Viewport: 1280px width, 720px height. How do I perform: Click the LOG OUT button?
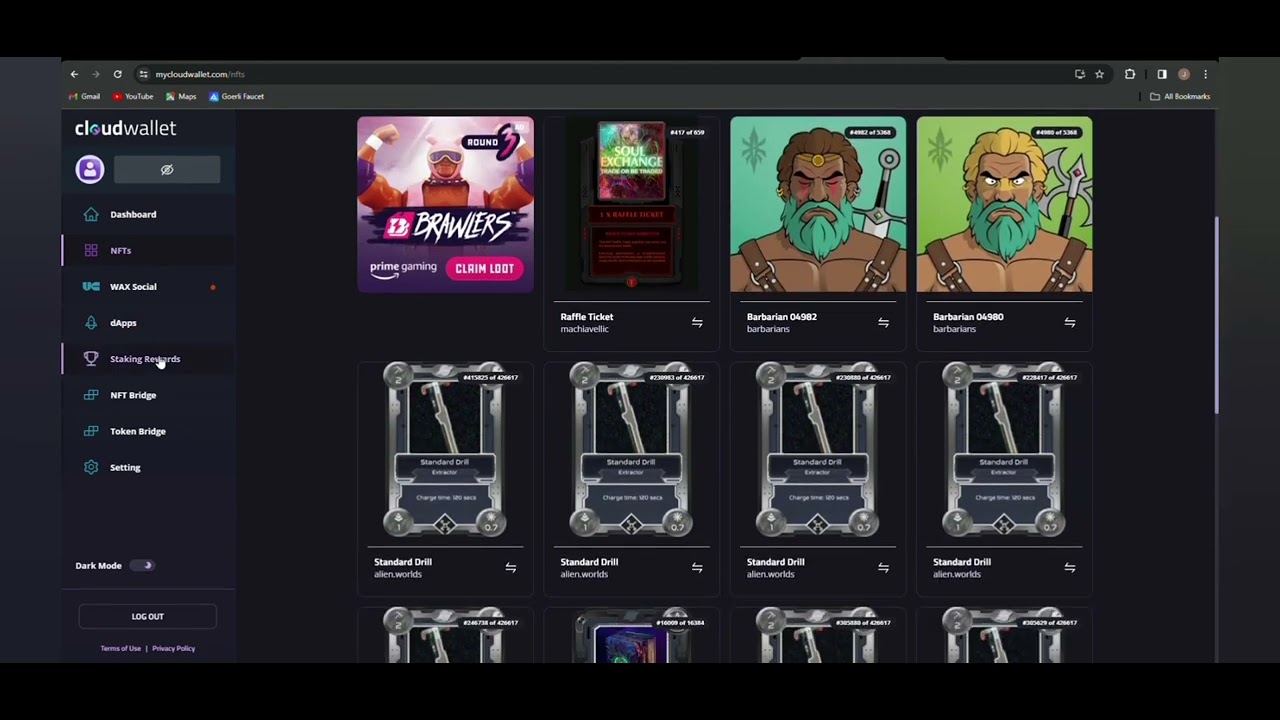148,617
